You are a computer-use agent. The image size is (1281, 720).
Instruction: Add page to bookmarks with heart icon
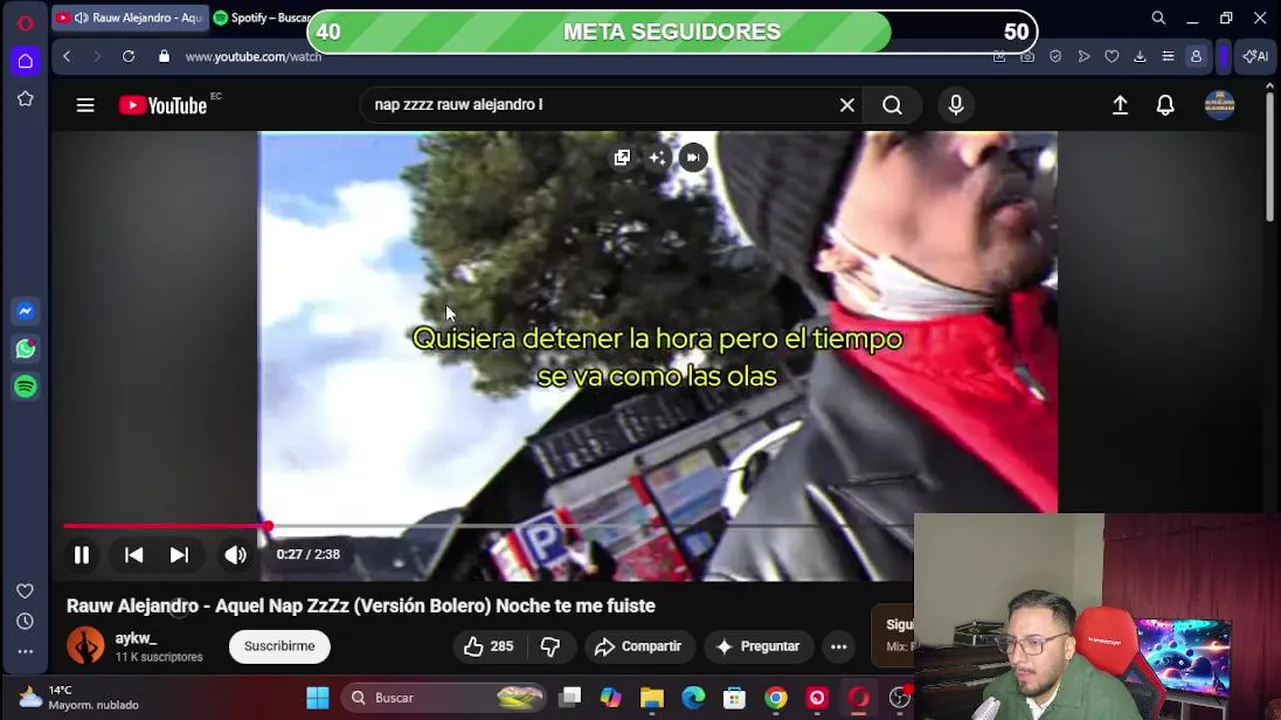coord(1111,57)
